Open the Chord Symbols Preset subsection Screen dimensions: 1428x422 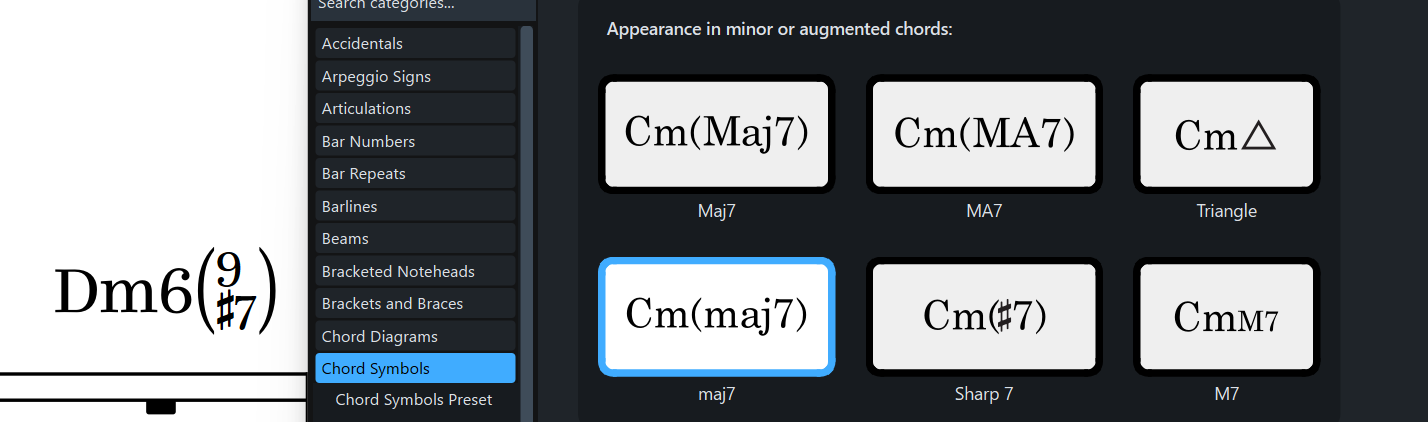coord(415,400)
